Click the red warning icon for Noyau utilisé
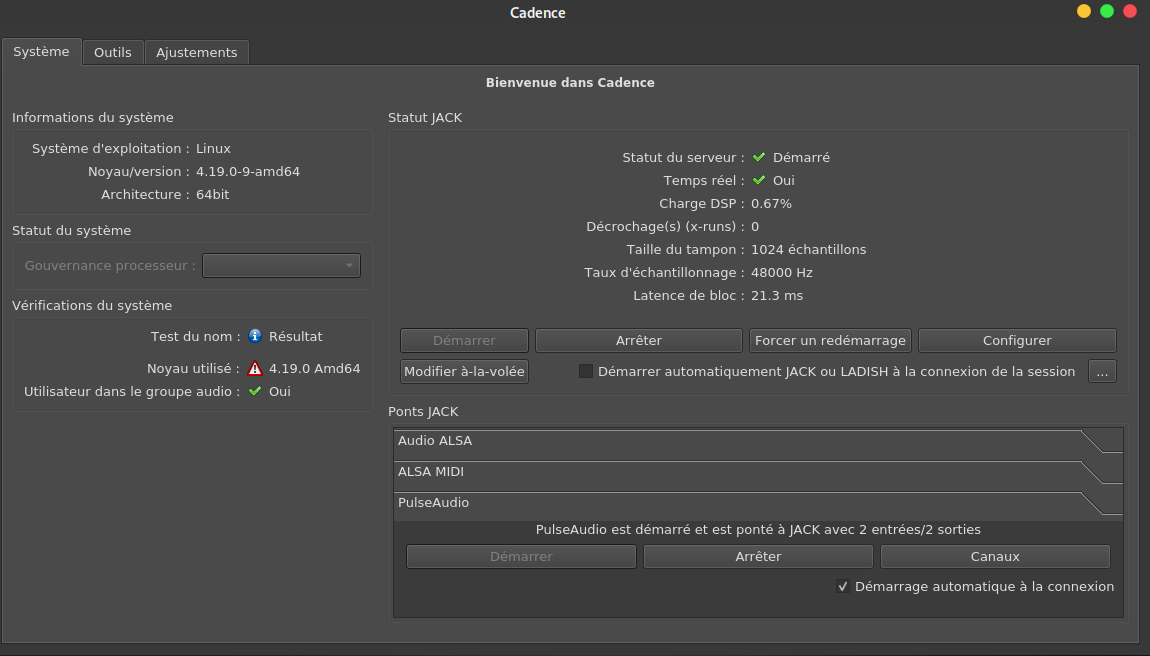The width and height of the screenshot is (1150, 656). [255, 368]
